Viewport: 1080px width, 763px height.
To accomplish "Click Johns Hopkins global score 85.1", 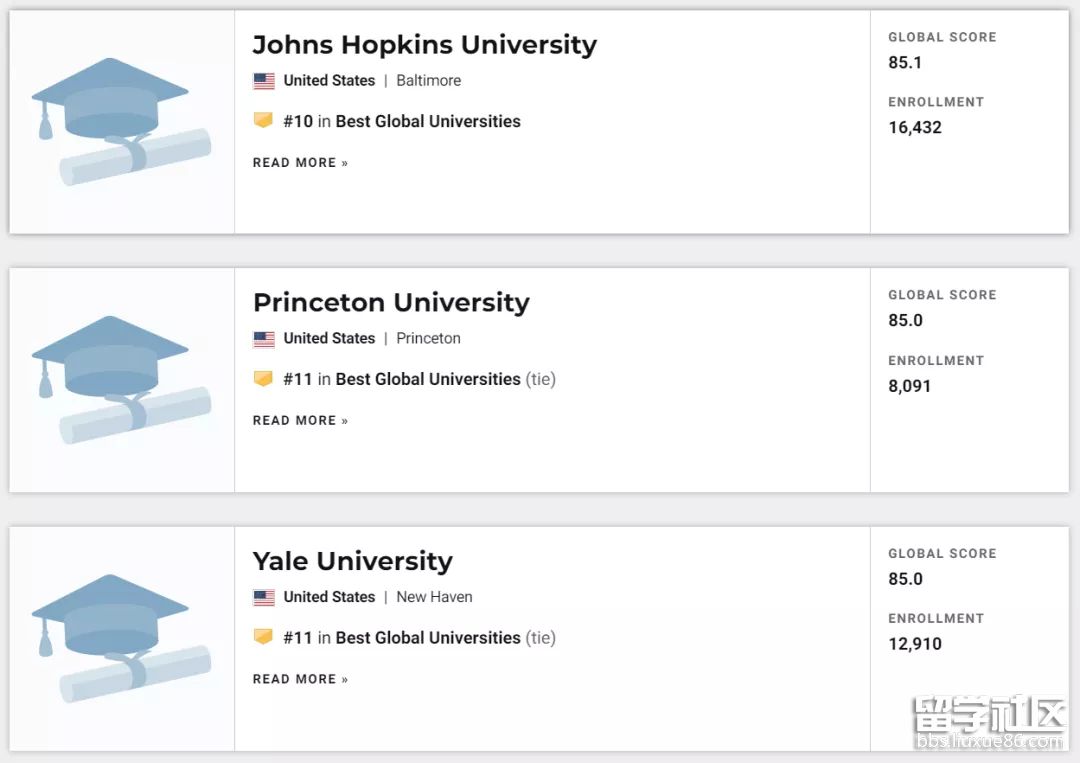I will pos(905,63).
